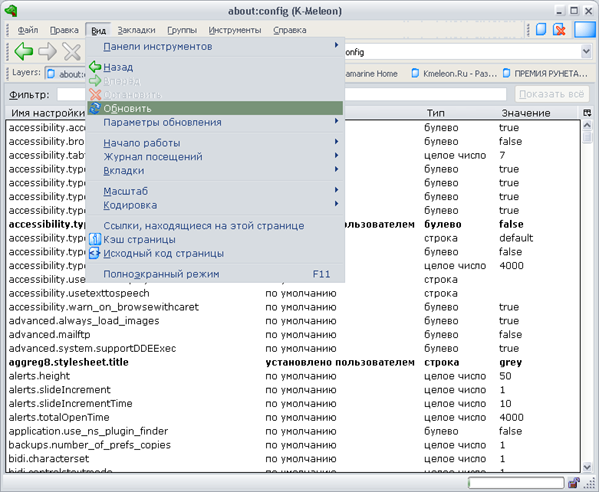Click the K-Meleon lizard title bar icon
This screenshot has width=599, height=492.
11,10
